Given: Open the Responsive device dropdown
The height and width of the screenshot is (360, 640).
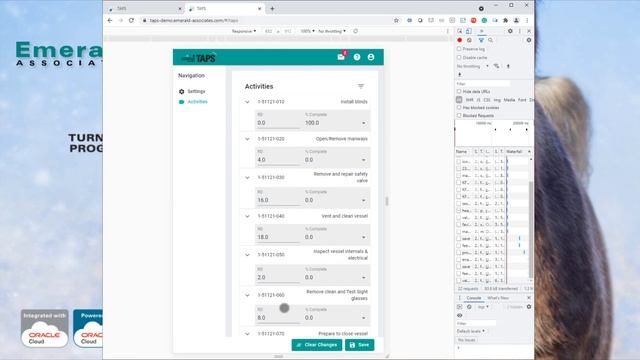Looking at the screenshot, I should pos(244,31).
